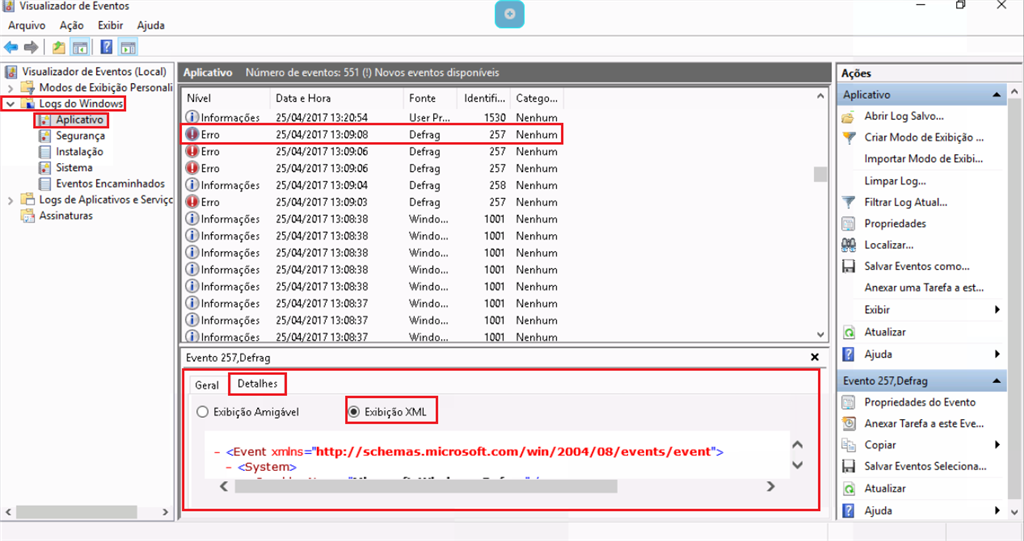
Task: Open the Exibir submenu arrow
Action: click(x=997, y=310)
